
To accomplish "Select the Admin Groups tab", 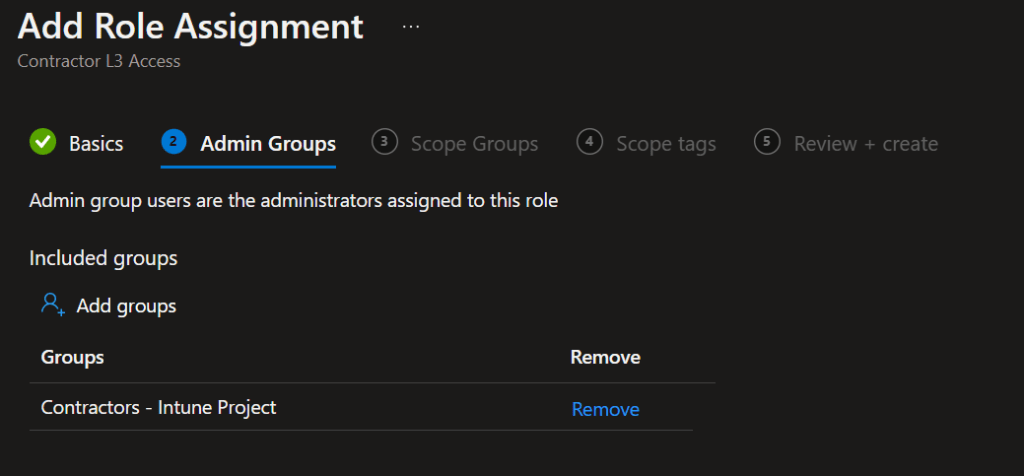I will tap(268, 144).
